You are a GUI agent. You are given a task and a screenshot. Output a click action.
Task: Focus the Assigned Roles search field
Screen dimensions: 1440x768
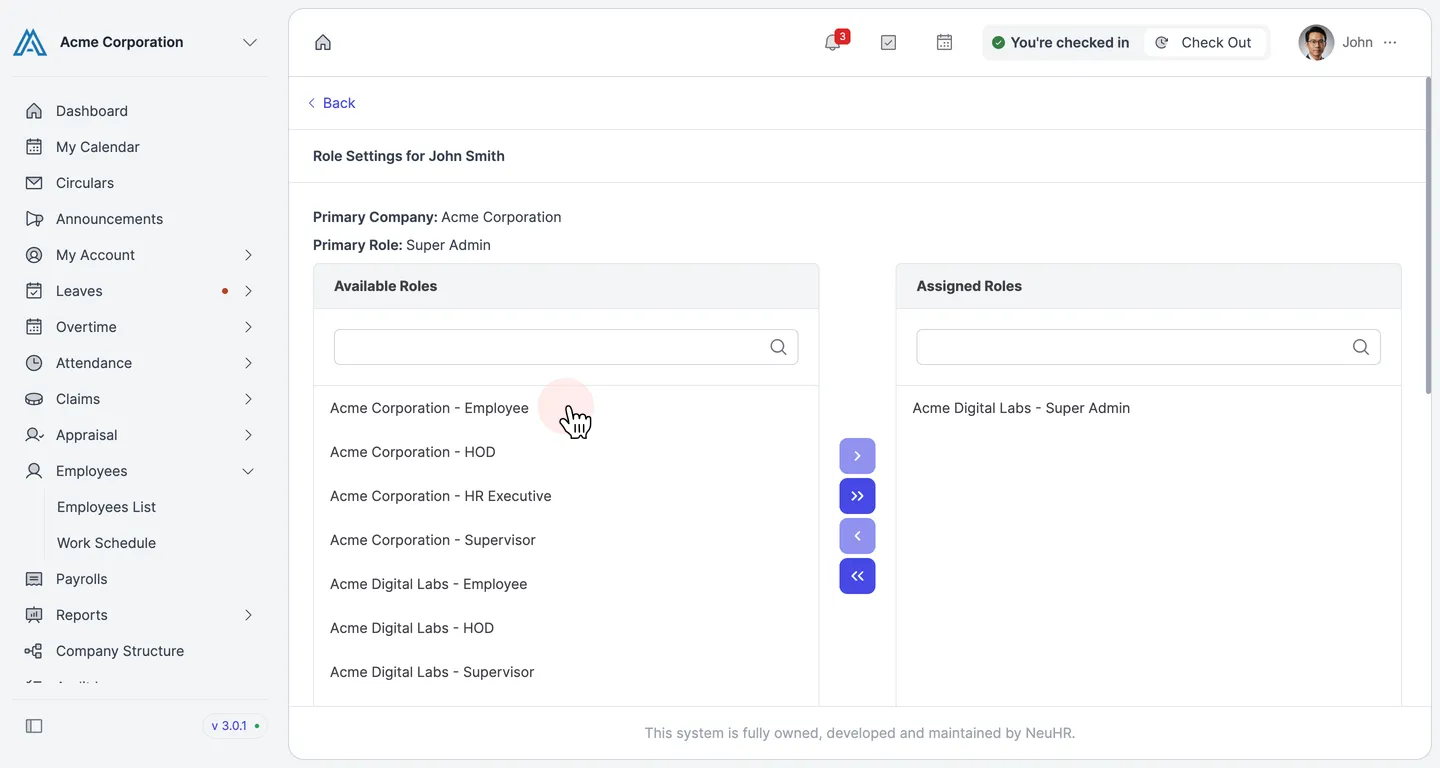1148,347
